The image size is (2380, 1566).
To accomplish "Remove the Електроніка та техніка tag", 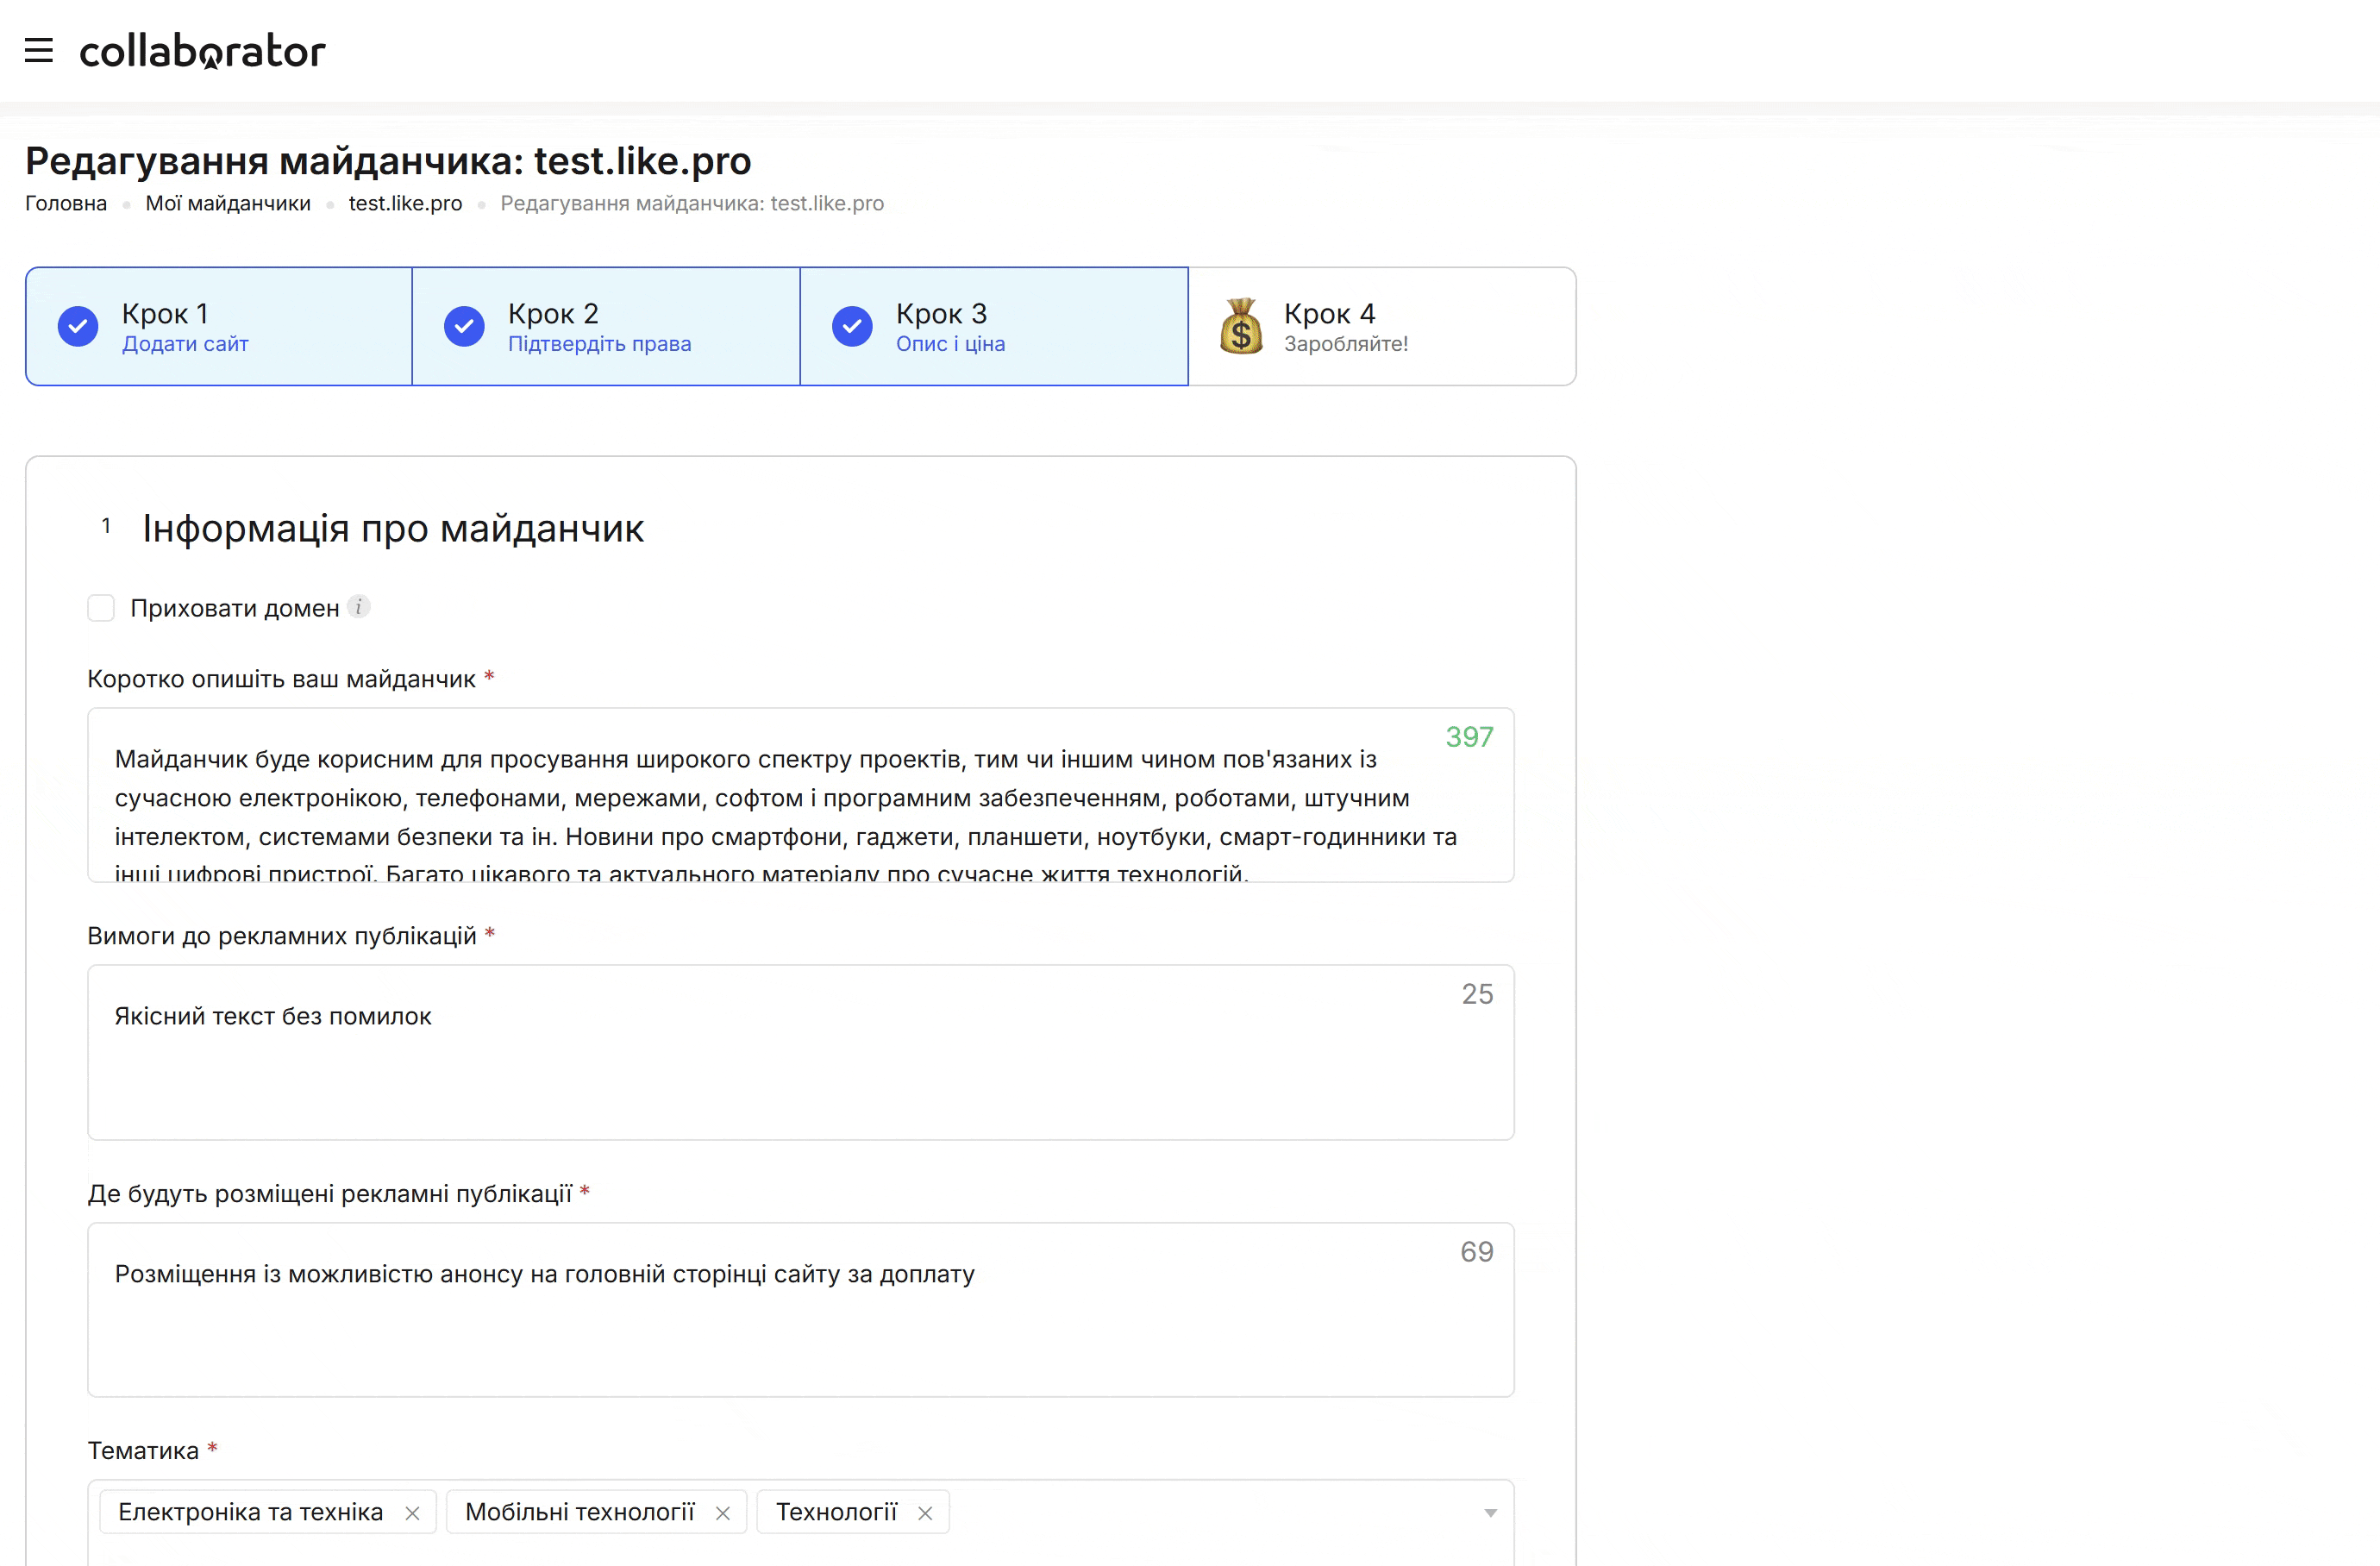I will point(412,1513).
